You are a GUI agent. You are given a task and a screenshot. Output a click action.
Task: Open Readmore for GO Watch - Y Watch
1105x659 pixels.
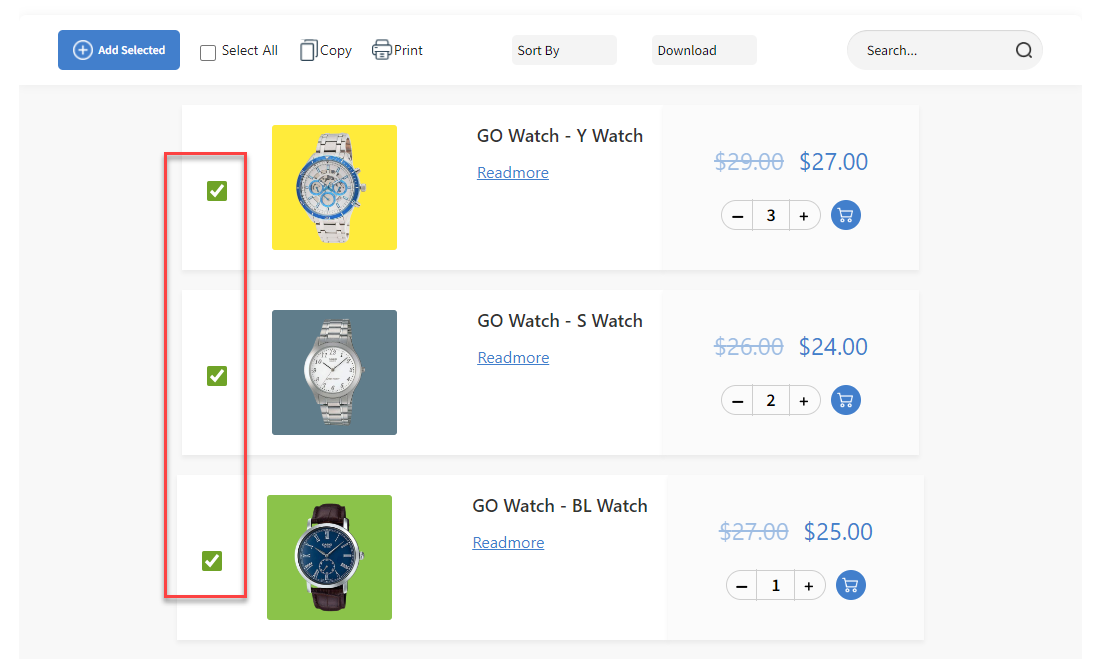(513, 172)
